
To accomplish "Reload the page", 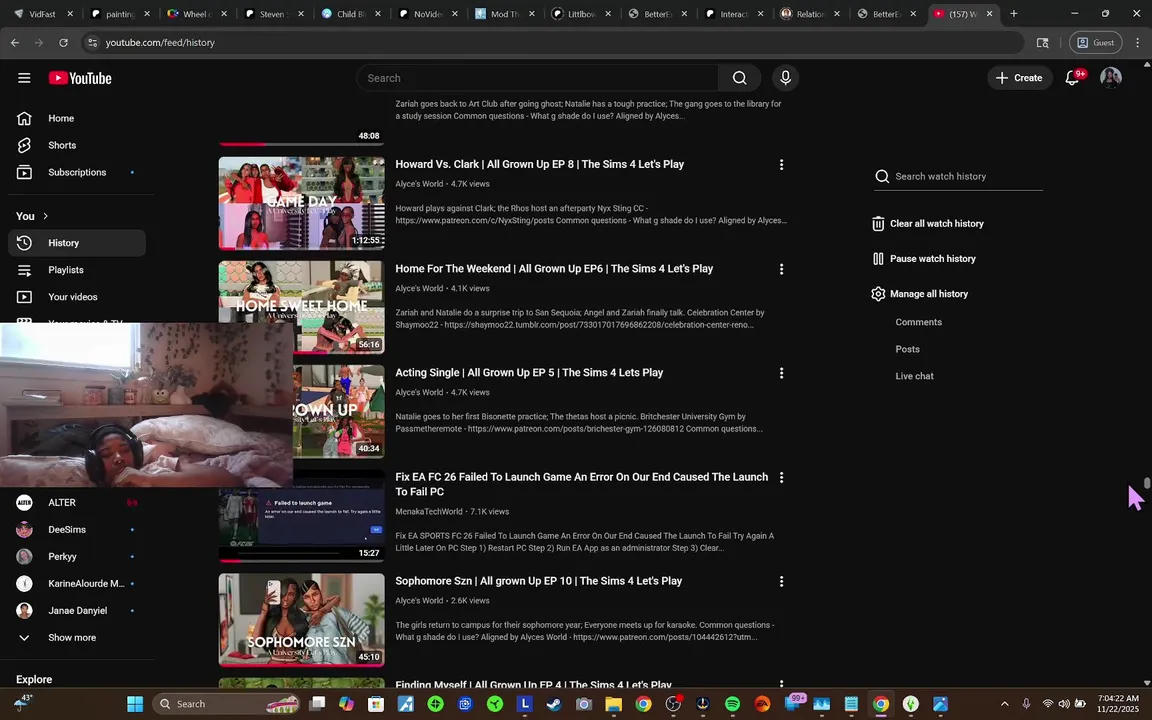I will [63, 43].
